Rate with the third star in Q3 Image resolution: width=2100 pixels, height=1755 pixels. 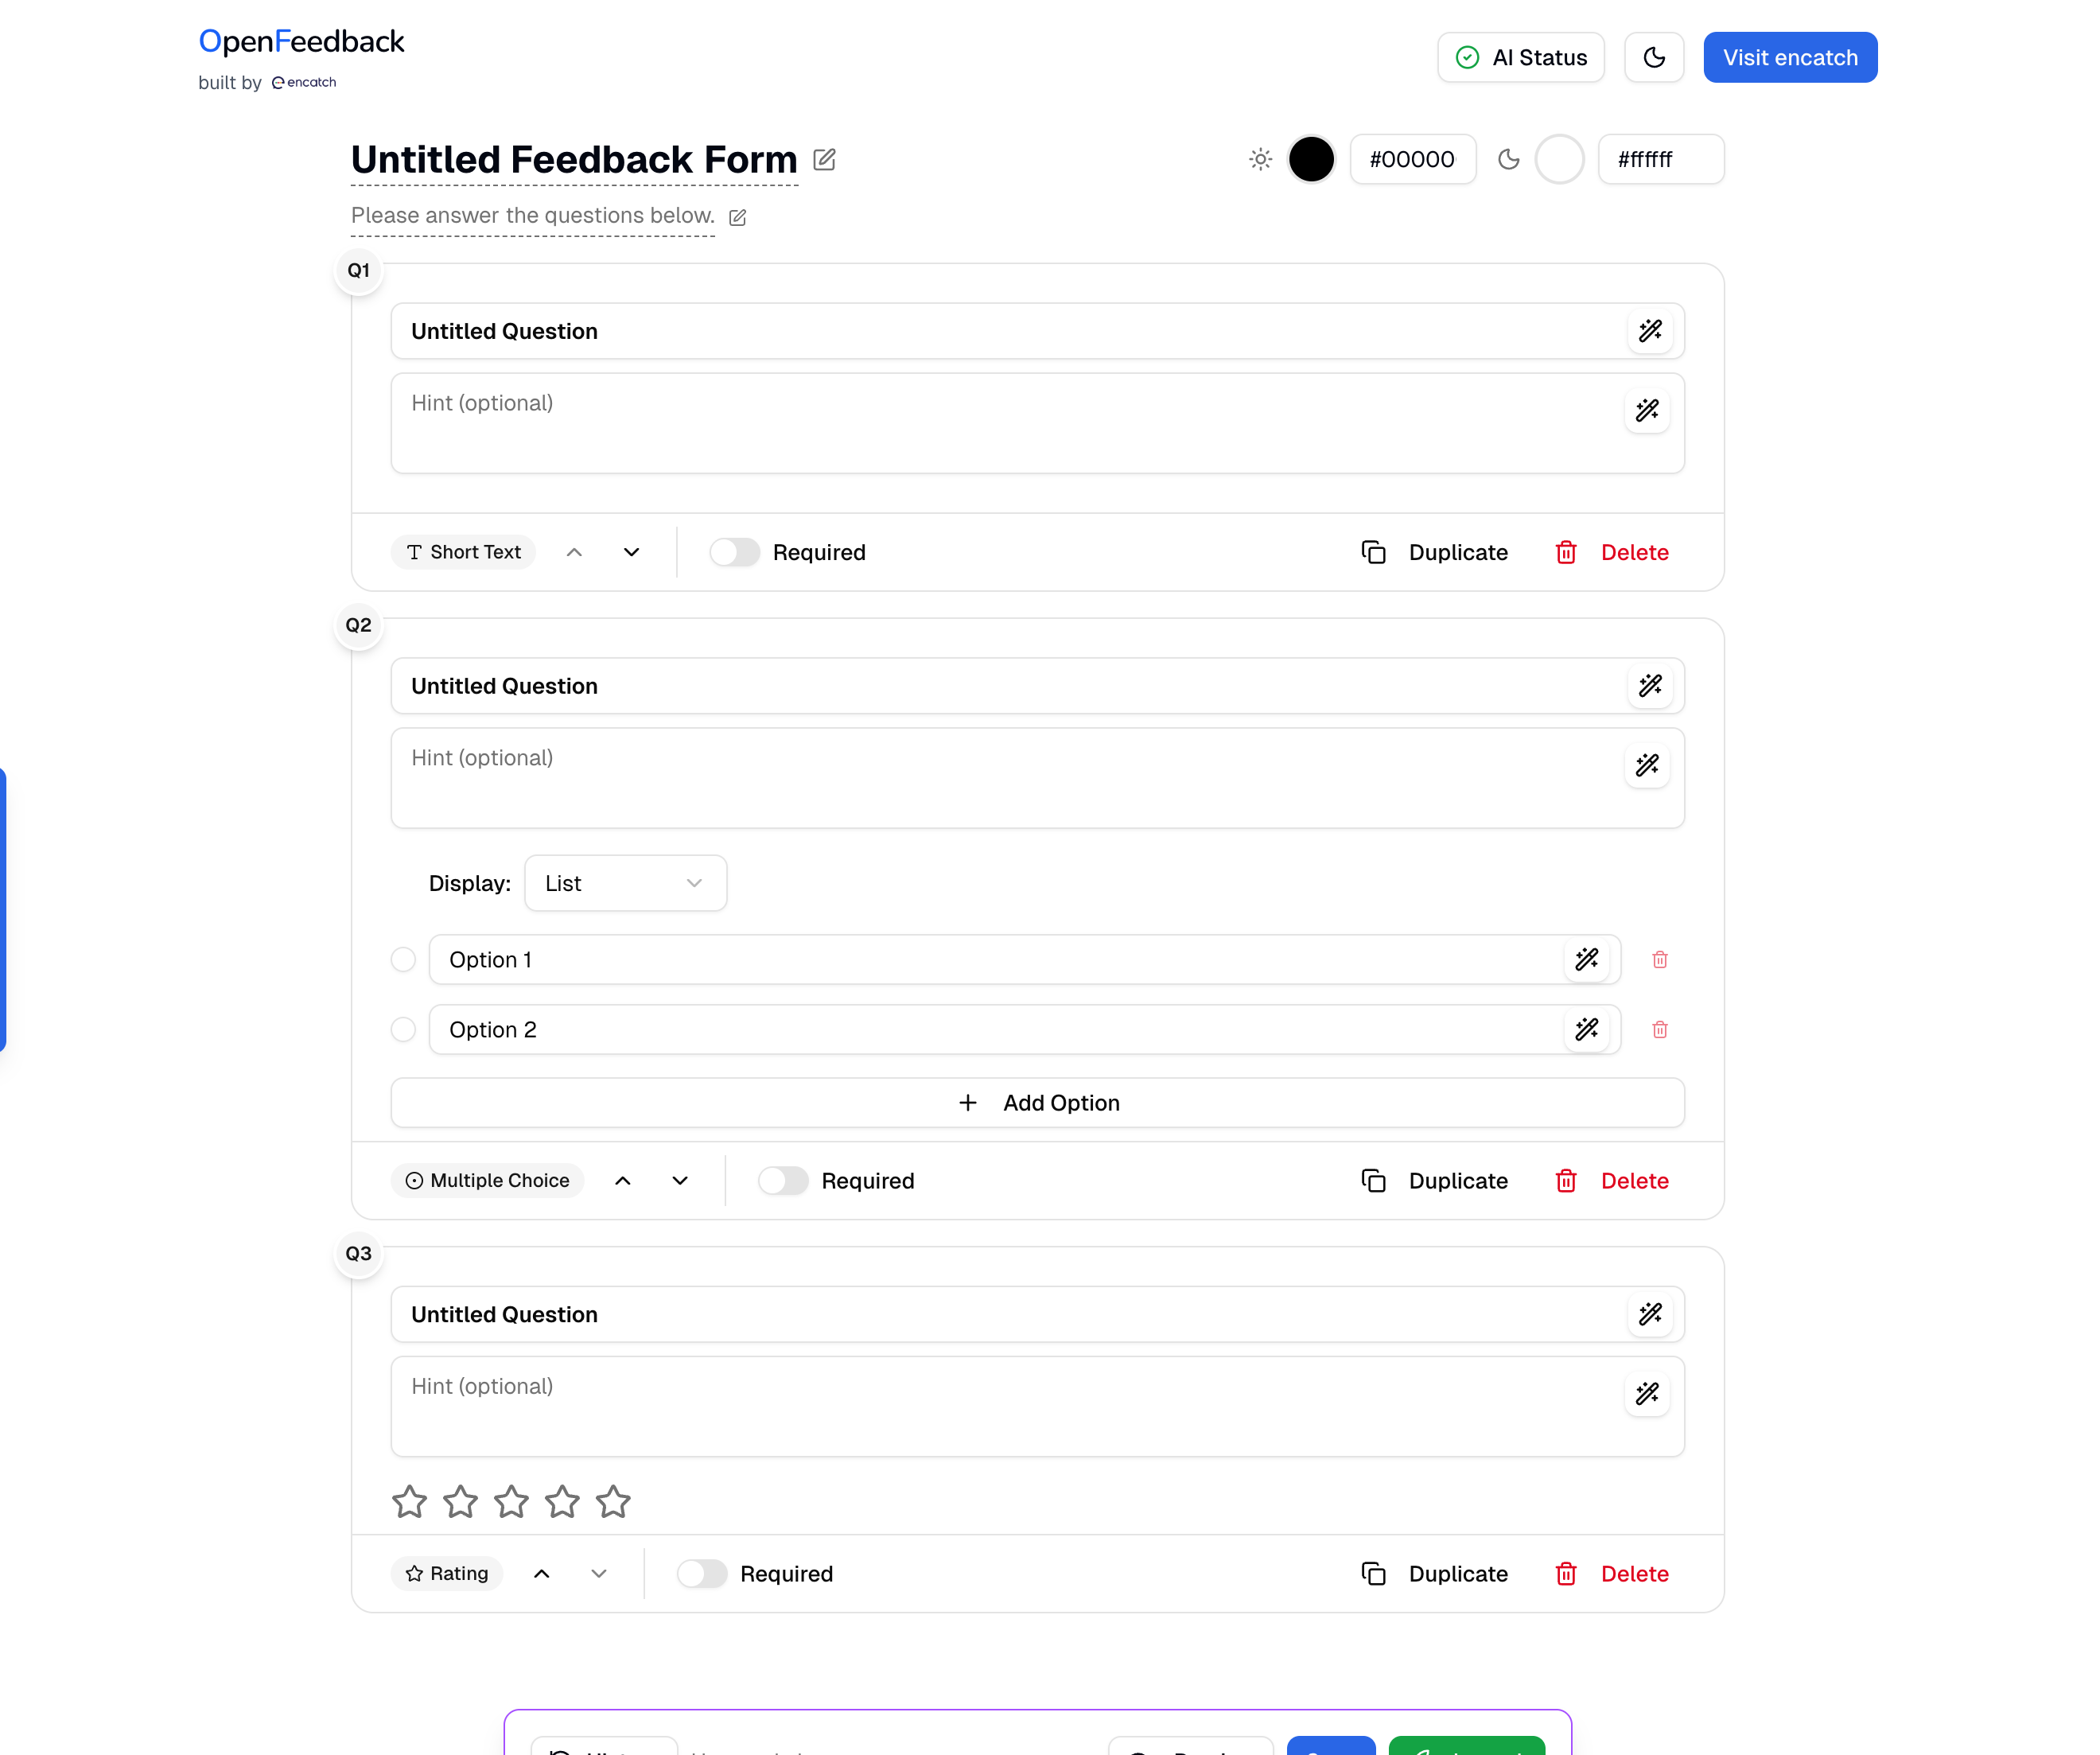click(511, 1501)
